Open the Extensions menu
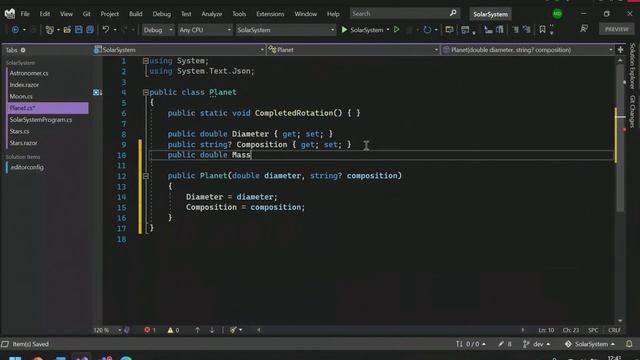 coord(270,14)
